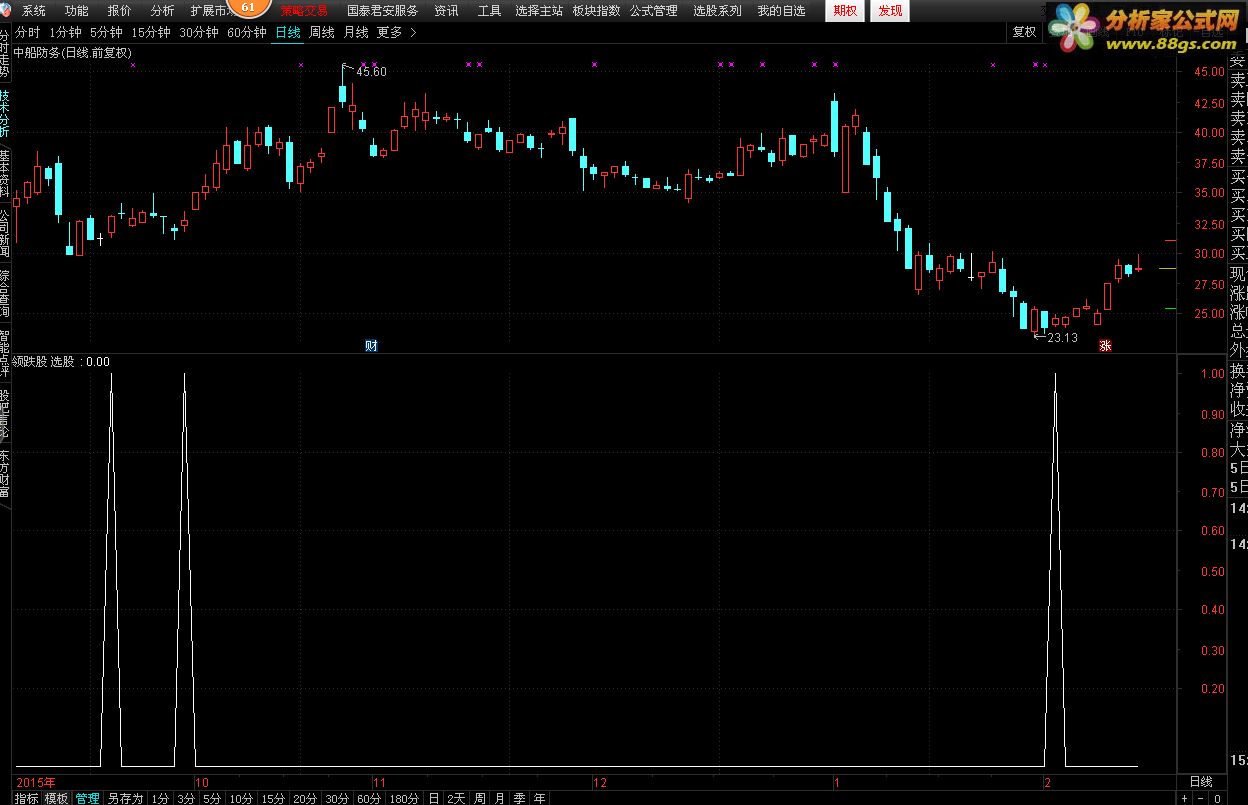
Task: Open the 我的自选 menu
Action: tap(781, 11)
